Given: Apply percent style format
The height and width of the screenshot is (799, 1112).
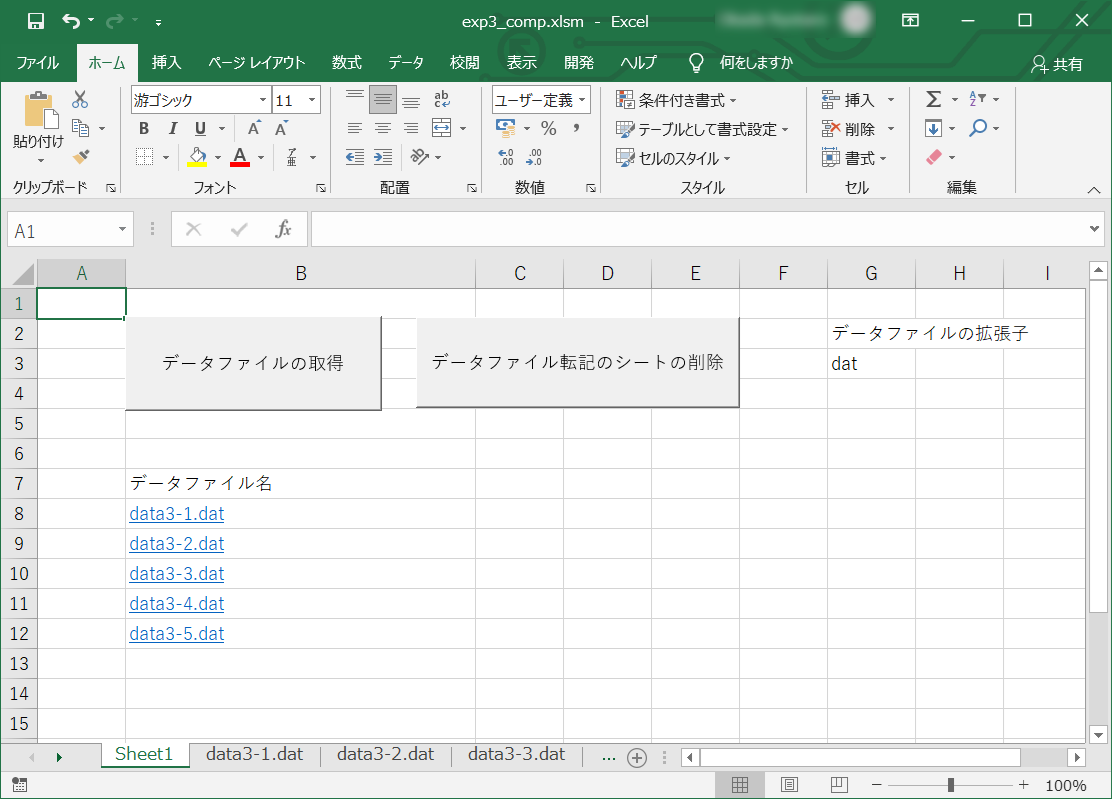Looking at the screenshot, I should 548,128.
